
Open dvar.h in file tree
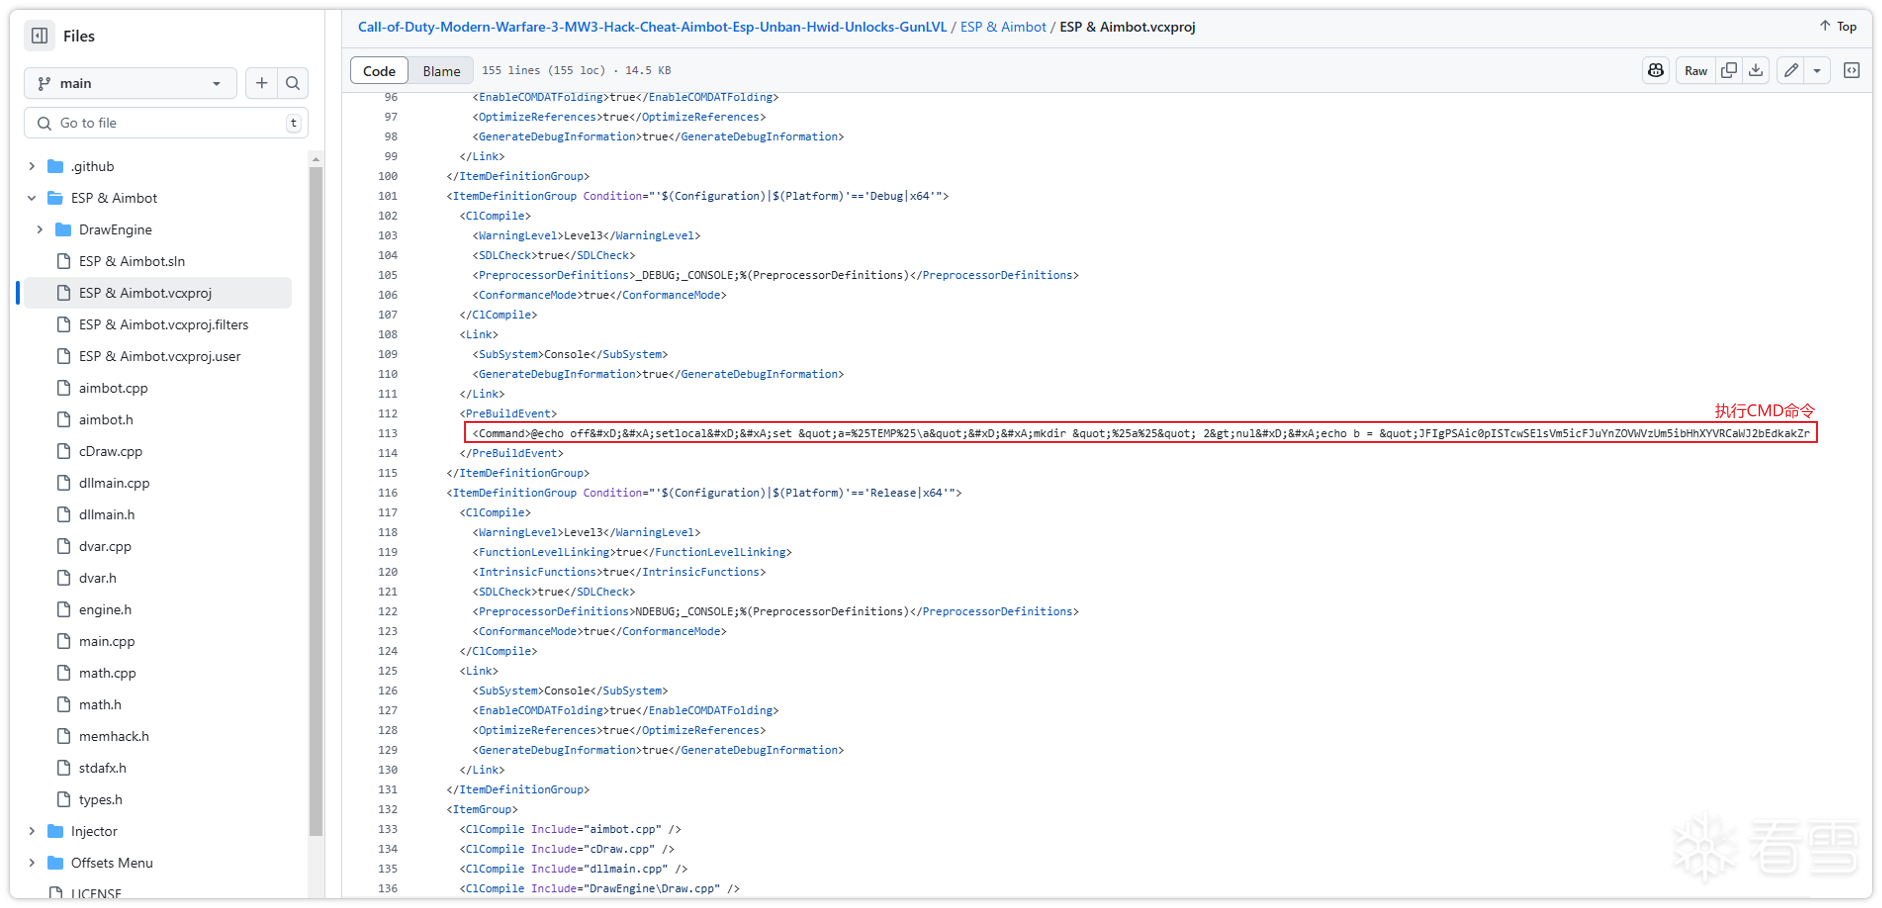tap(98, 578)
